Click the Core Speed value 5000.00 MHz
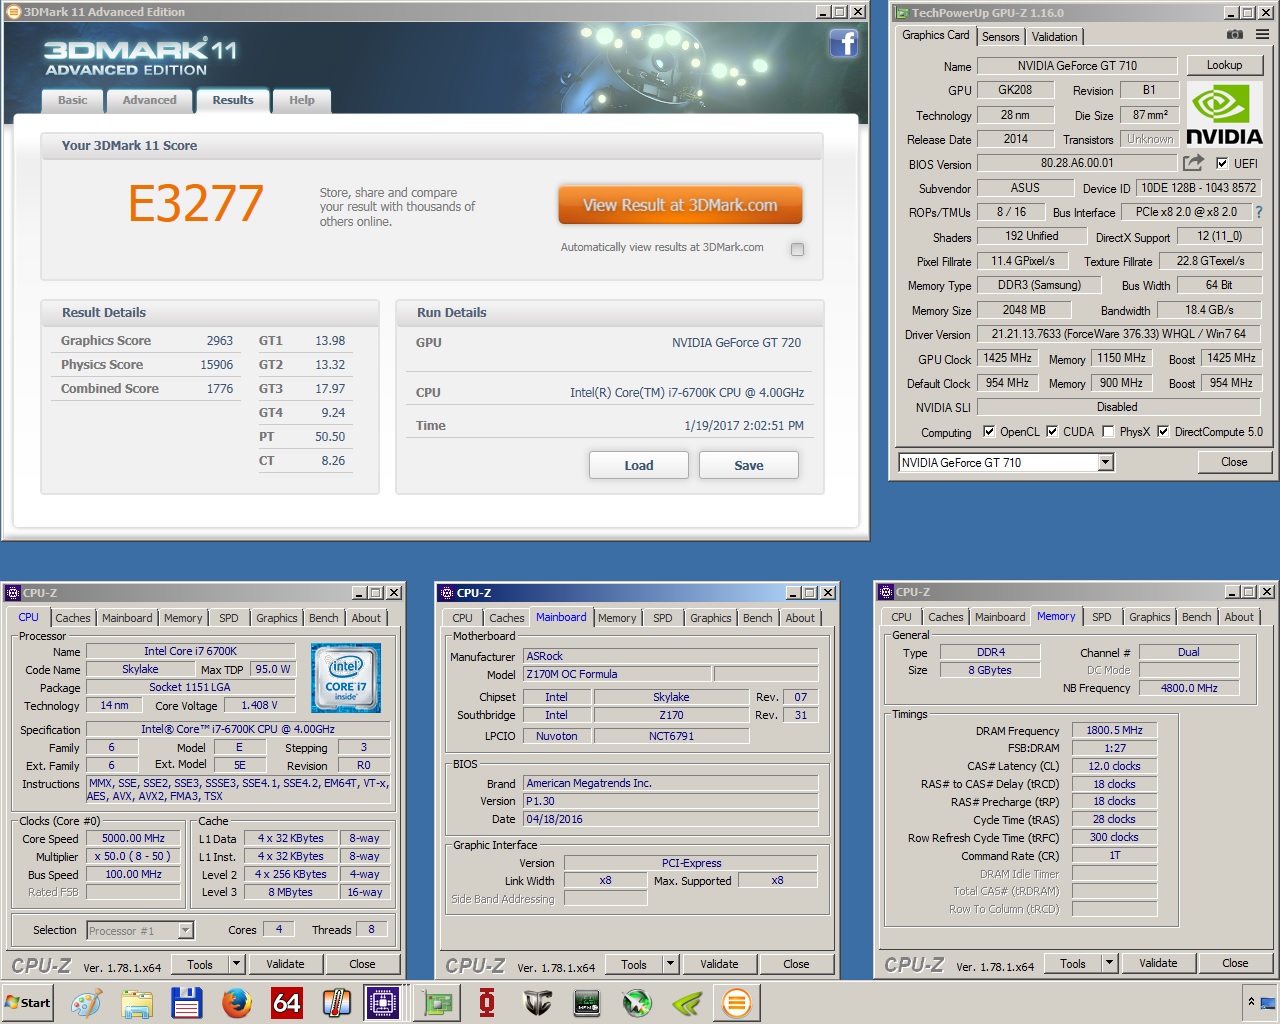This screenshot has height=1024, width=1280. [x=133, y=838]
